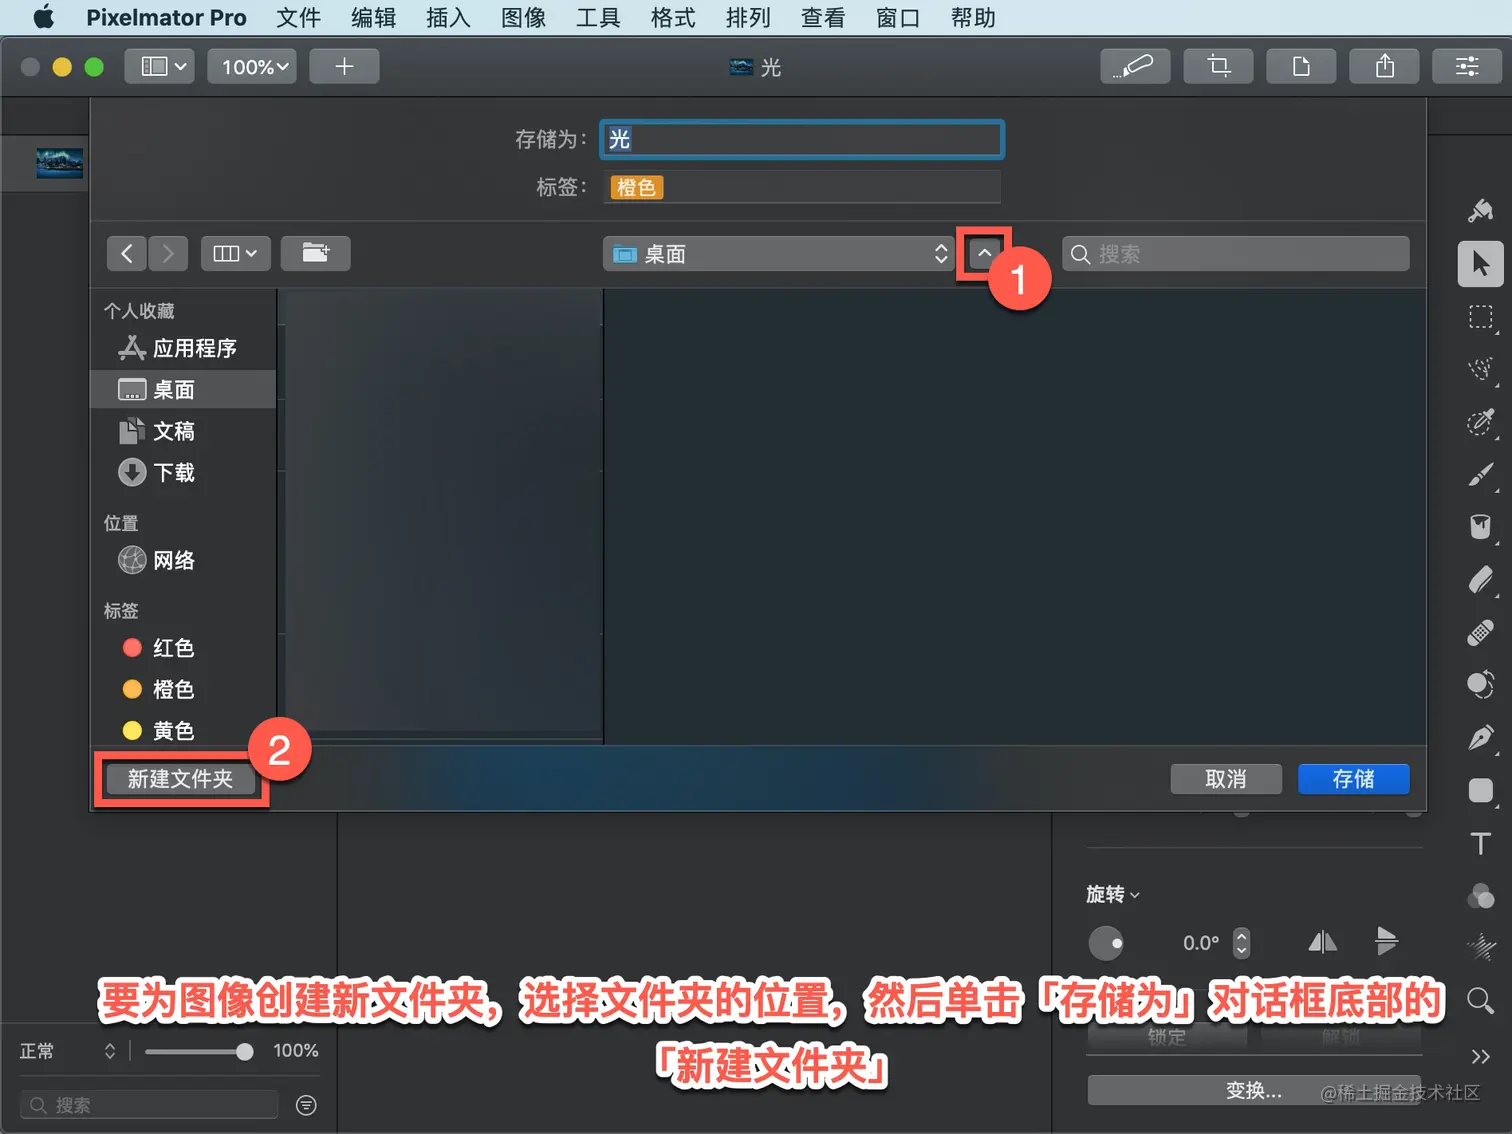
Task: Open the 文件 menu
Action: tap(298, 17)
